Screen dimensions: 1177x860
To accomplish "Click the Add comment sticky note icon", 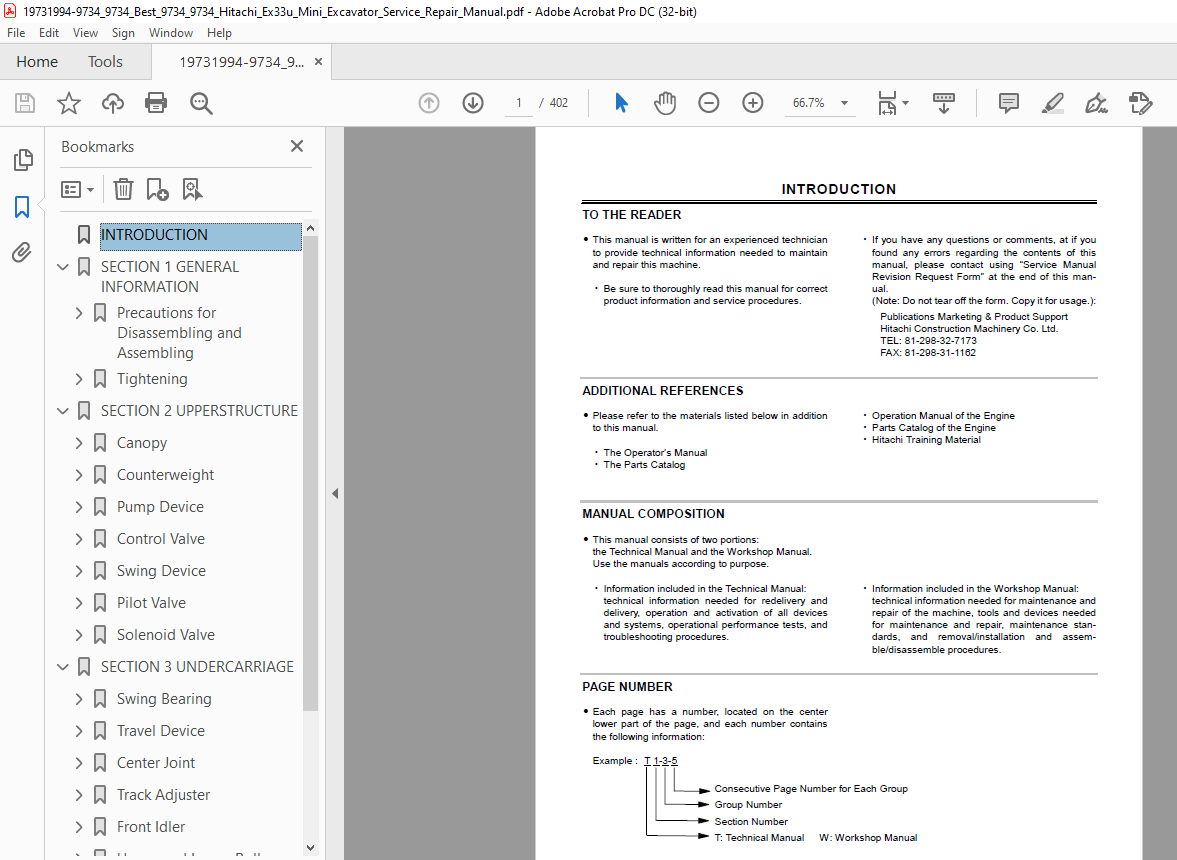I will click(x=1009, y=103).
